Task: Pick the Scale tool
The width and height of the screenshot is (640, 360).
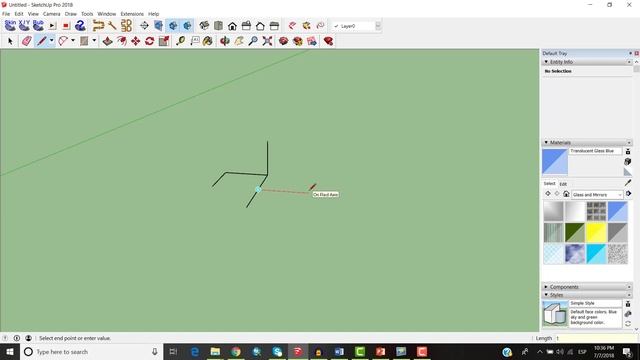Action: click(164, 41)
